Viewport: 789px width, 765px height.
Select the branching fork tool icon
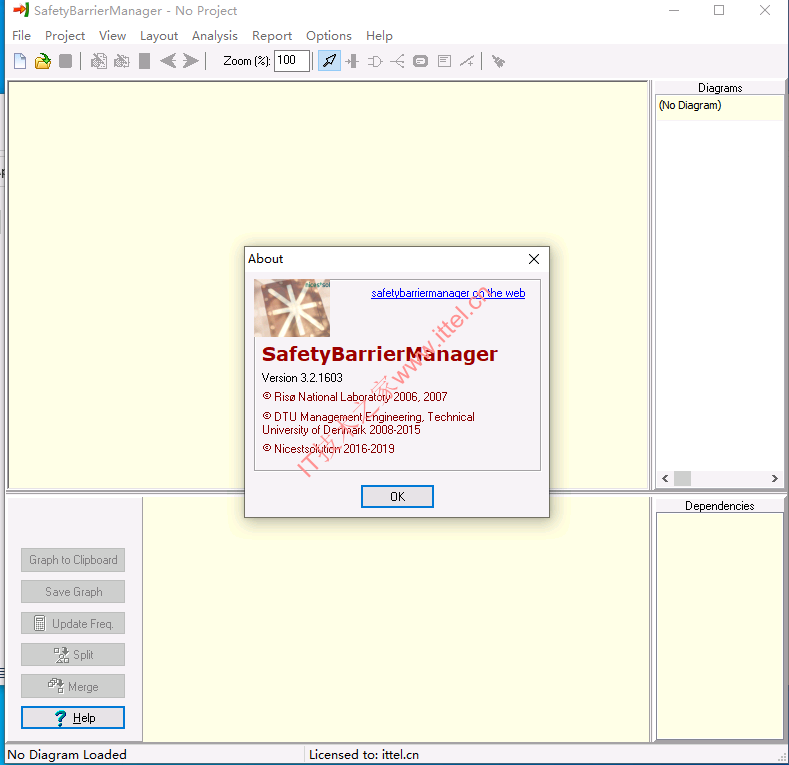point(397,61)
